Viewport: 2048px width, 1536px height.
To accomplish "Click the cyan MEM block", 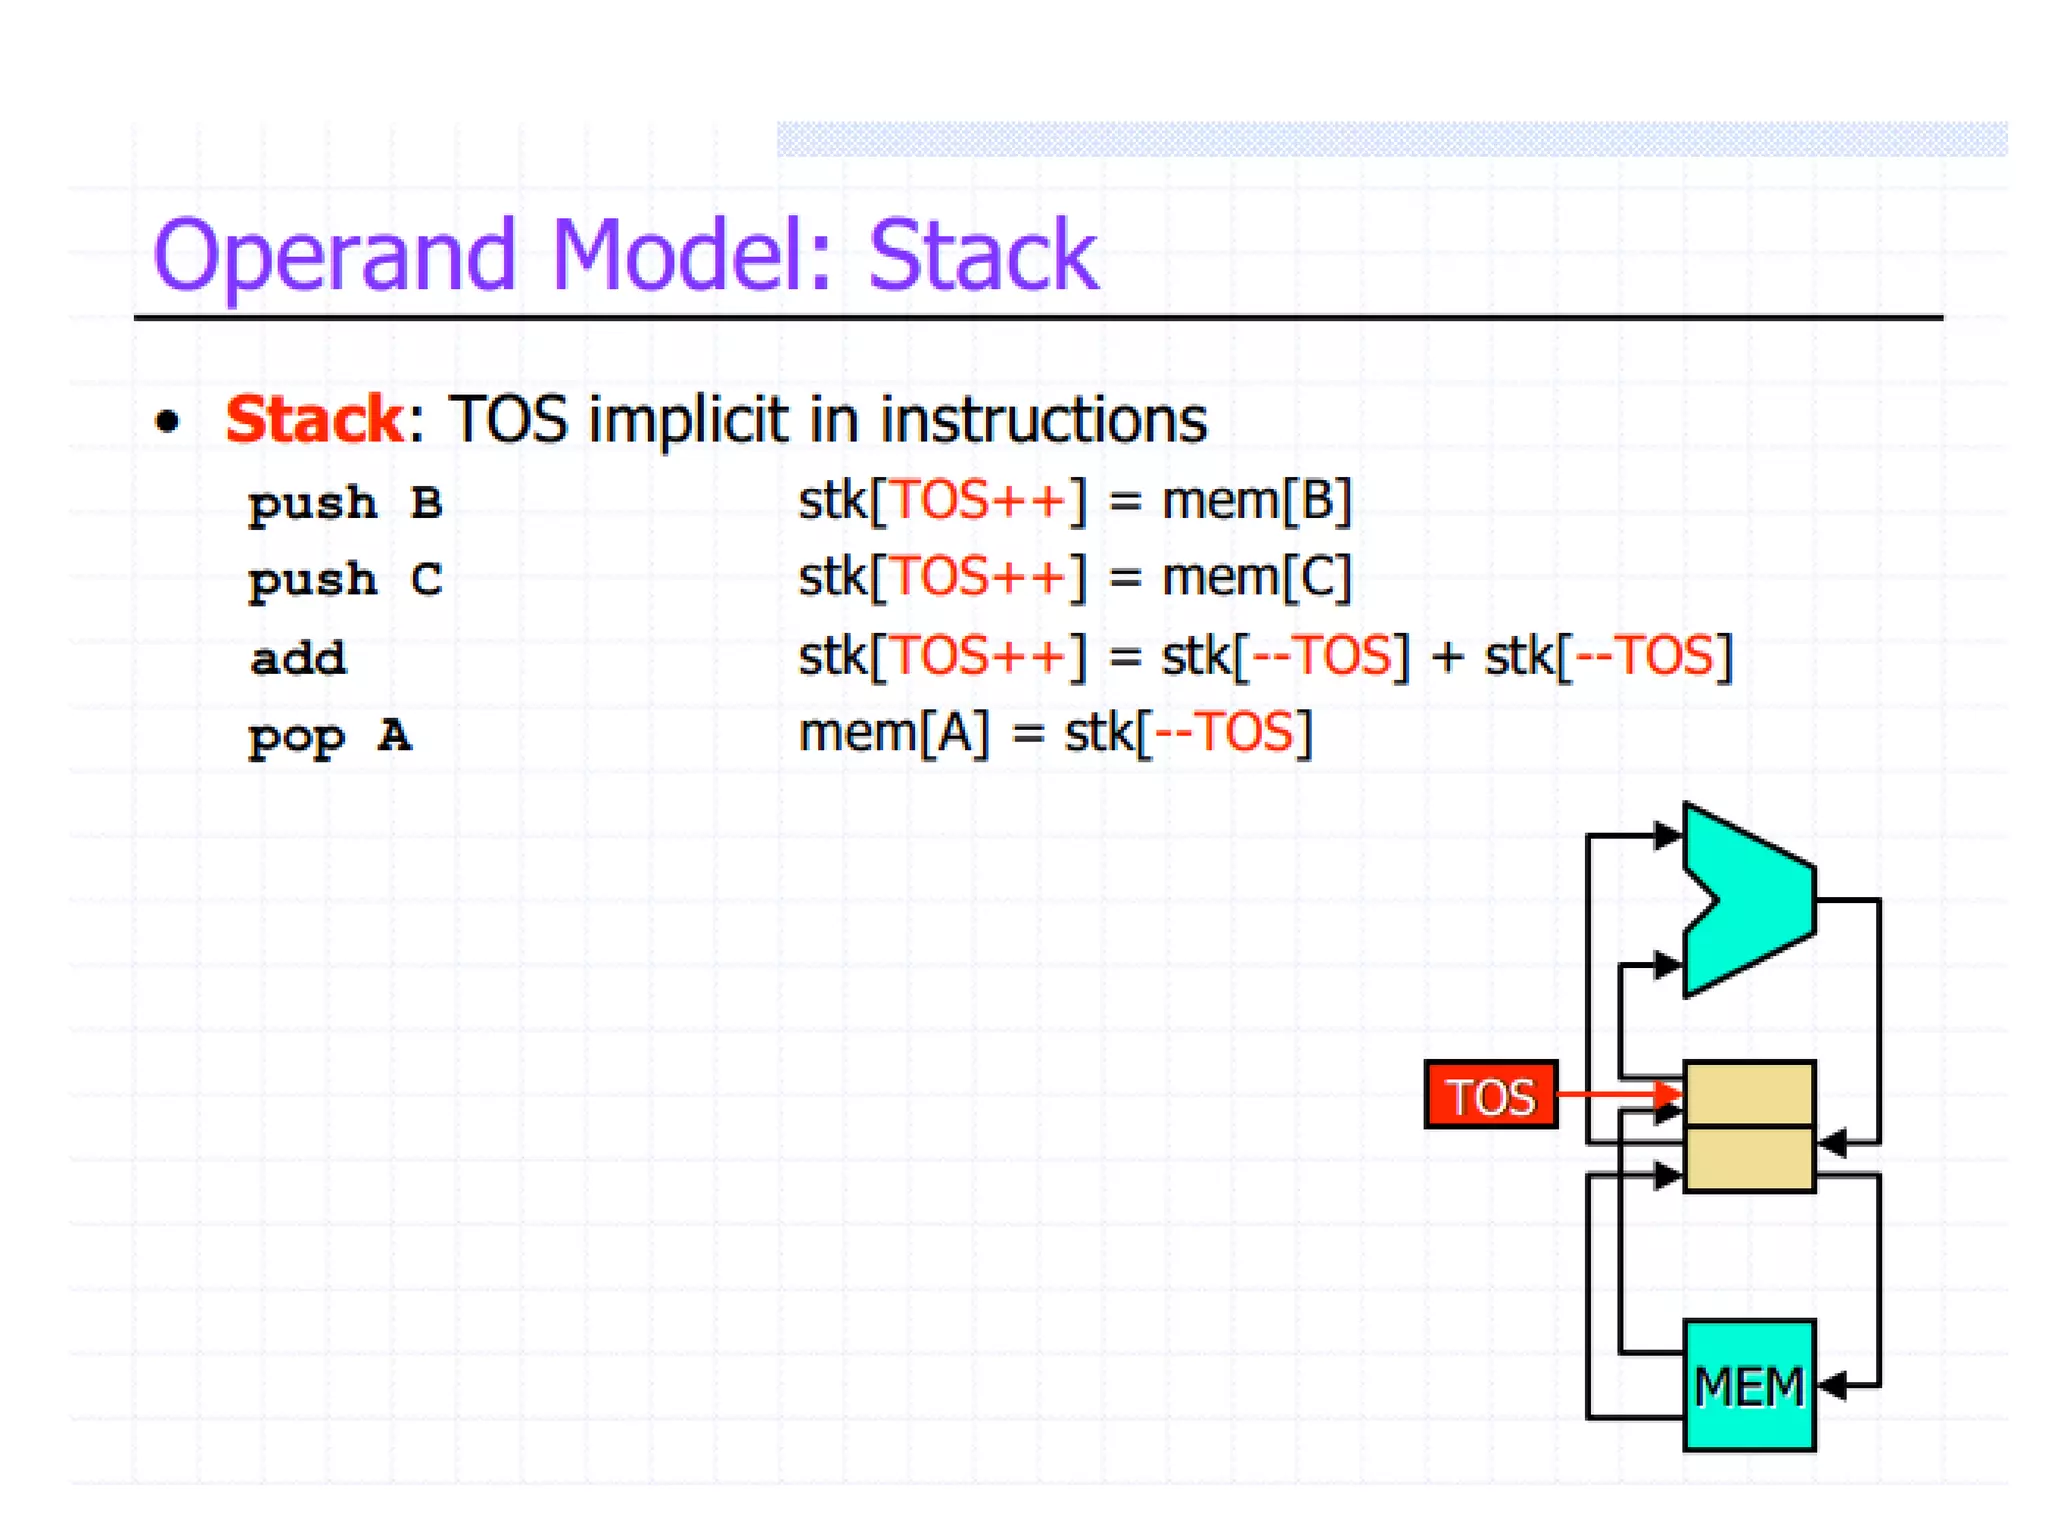I will (1748, 1386).
